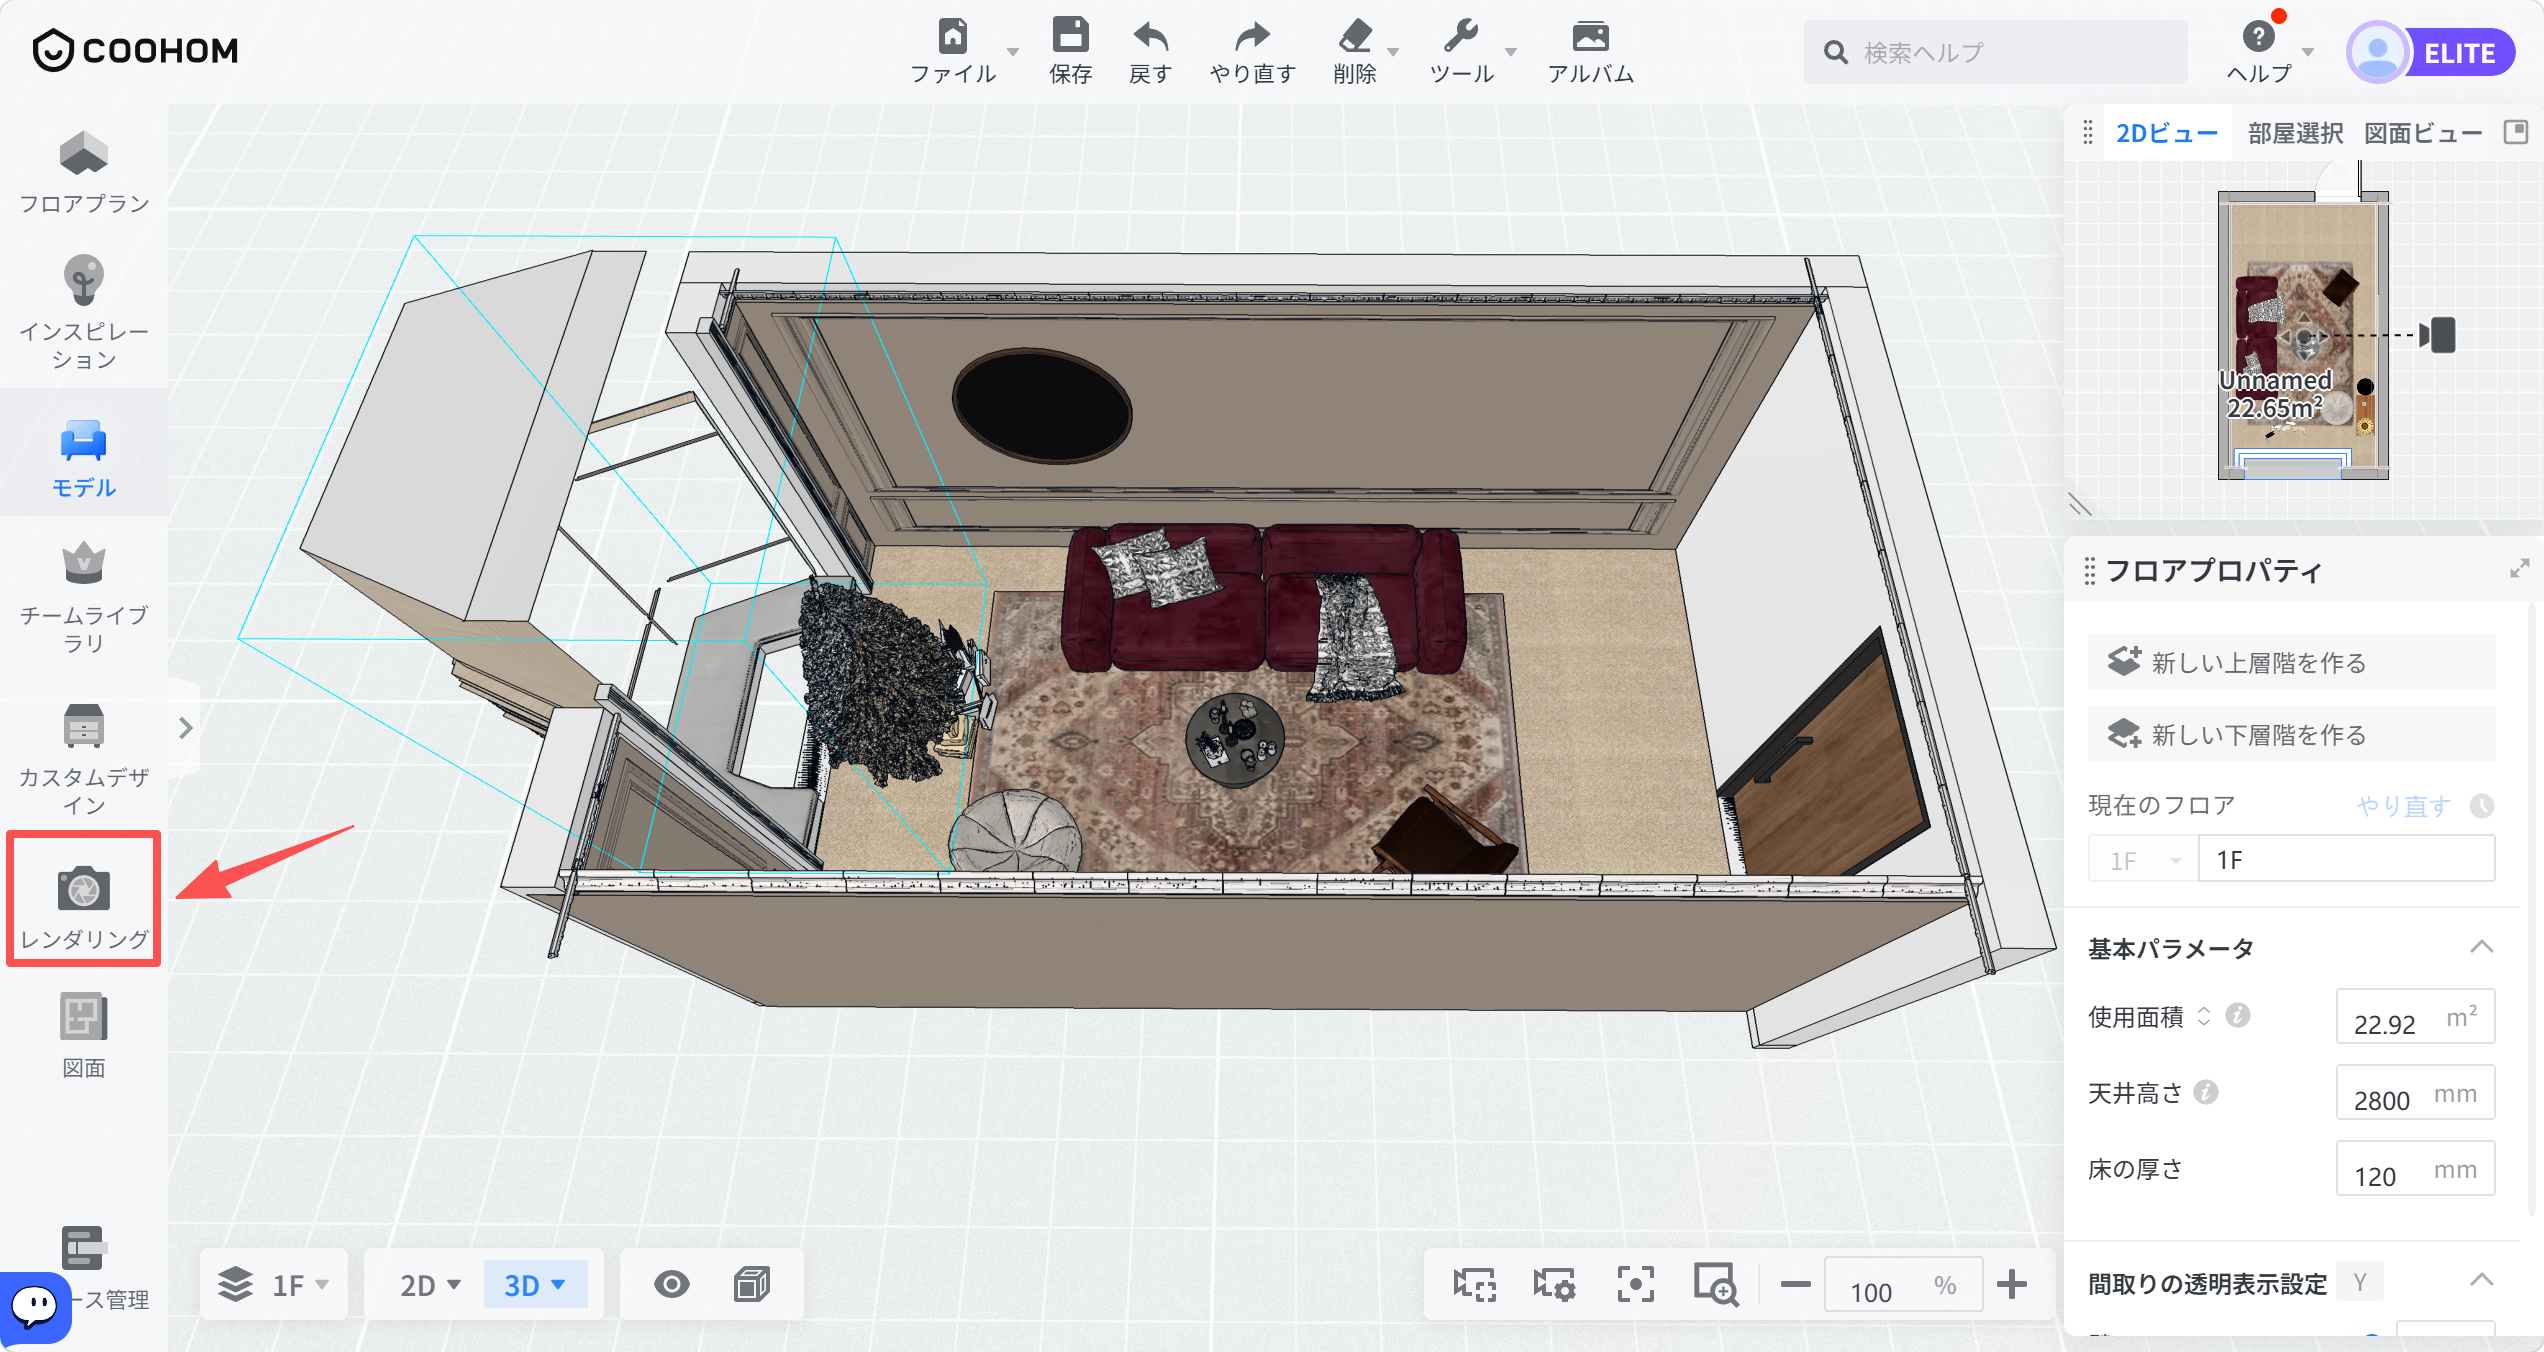Click the やり直す (Redo) arrow in top toolbar
The width and height of the screenshot is (2544, 1352).
click(x=1252, y=37)
